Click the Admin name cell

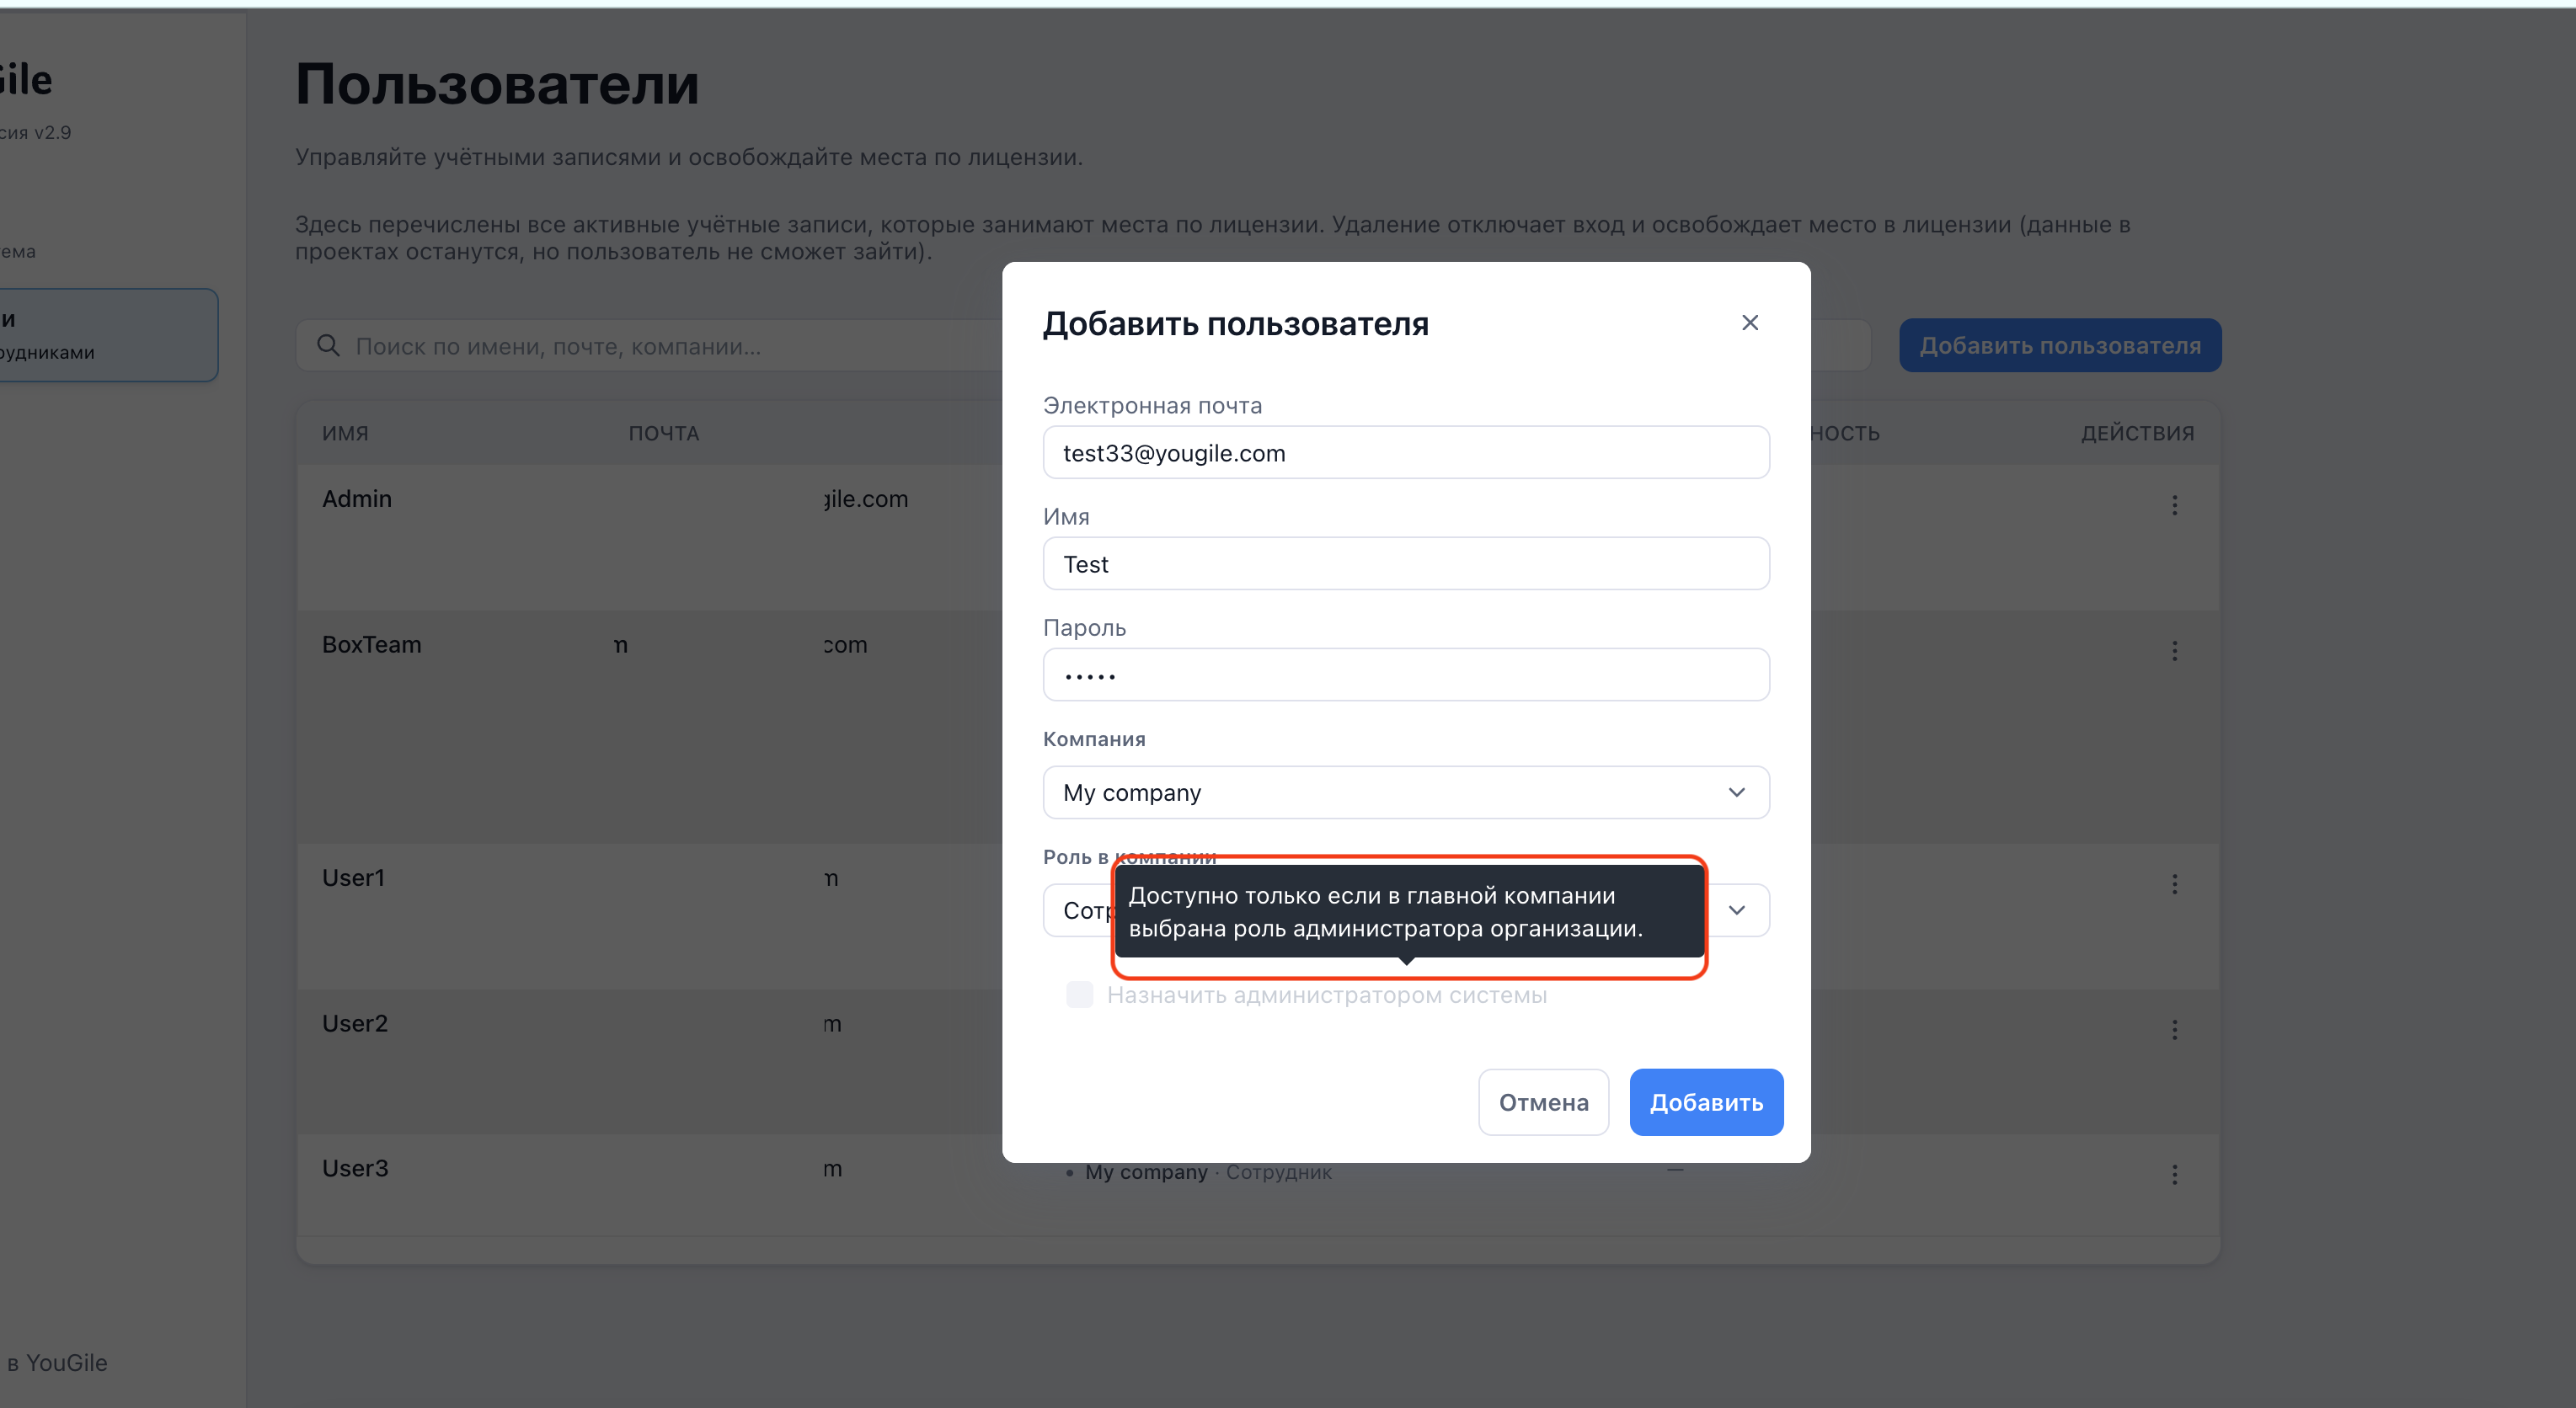[x=357, y=498]
